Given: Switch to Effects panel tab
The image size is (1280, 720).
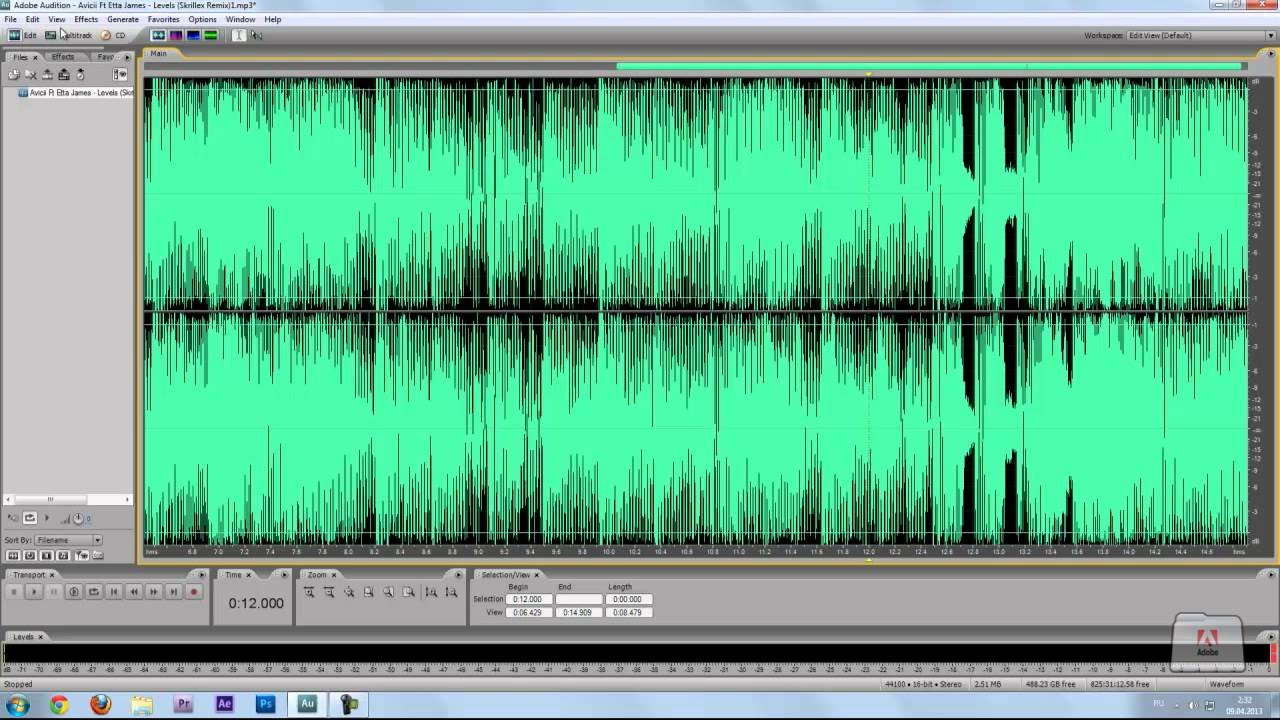Looking at the screenshot, I should coord(63,57).
